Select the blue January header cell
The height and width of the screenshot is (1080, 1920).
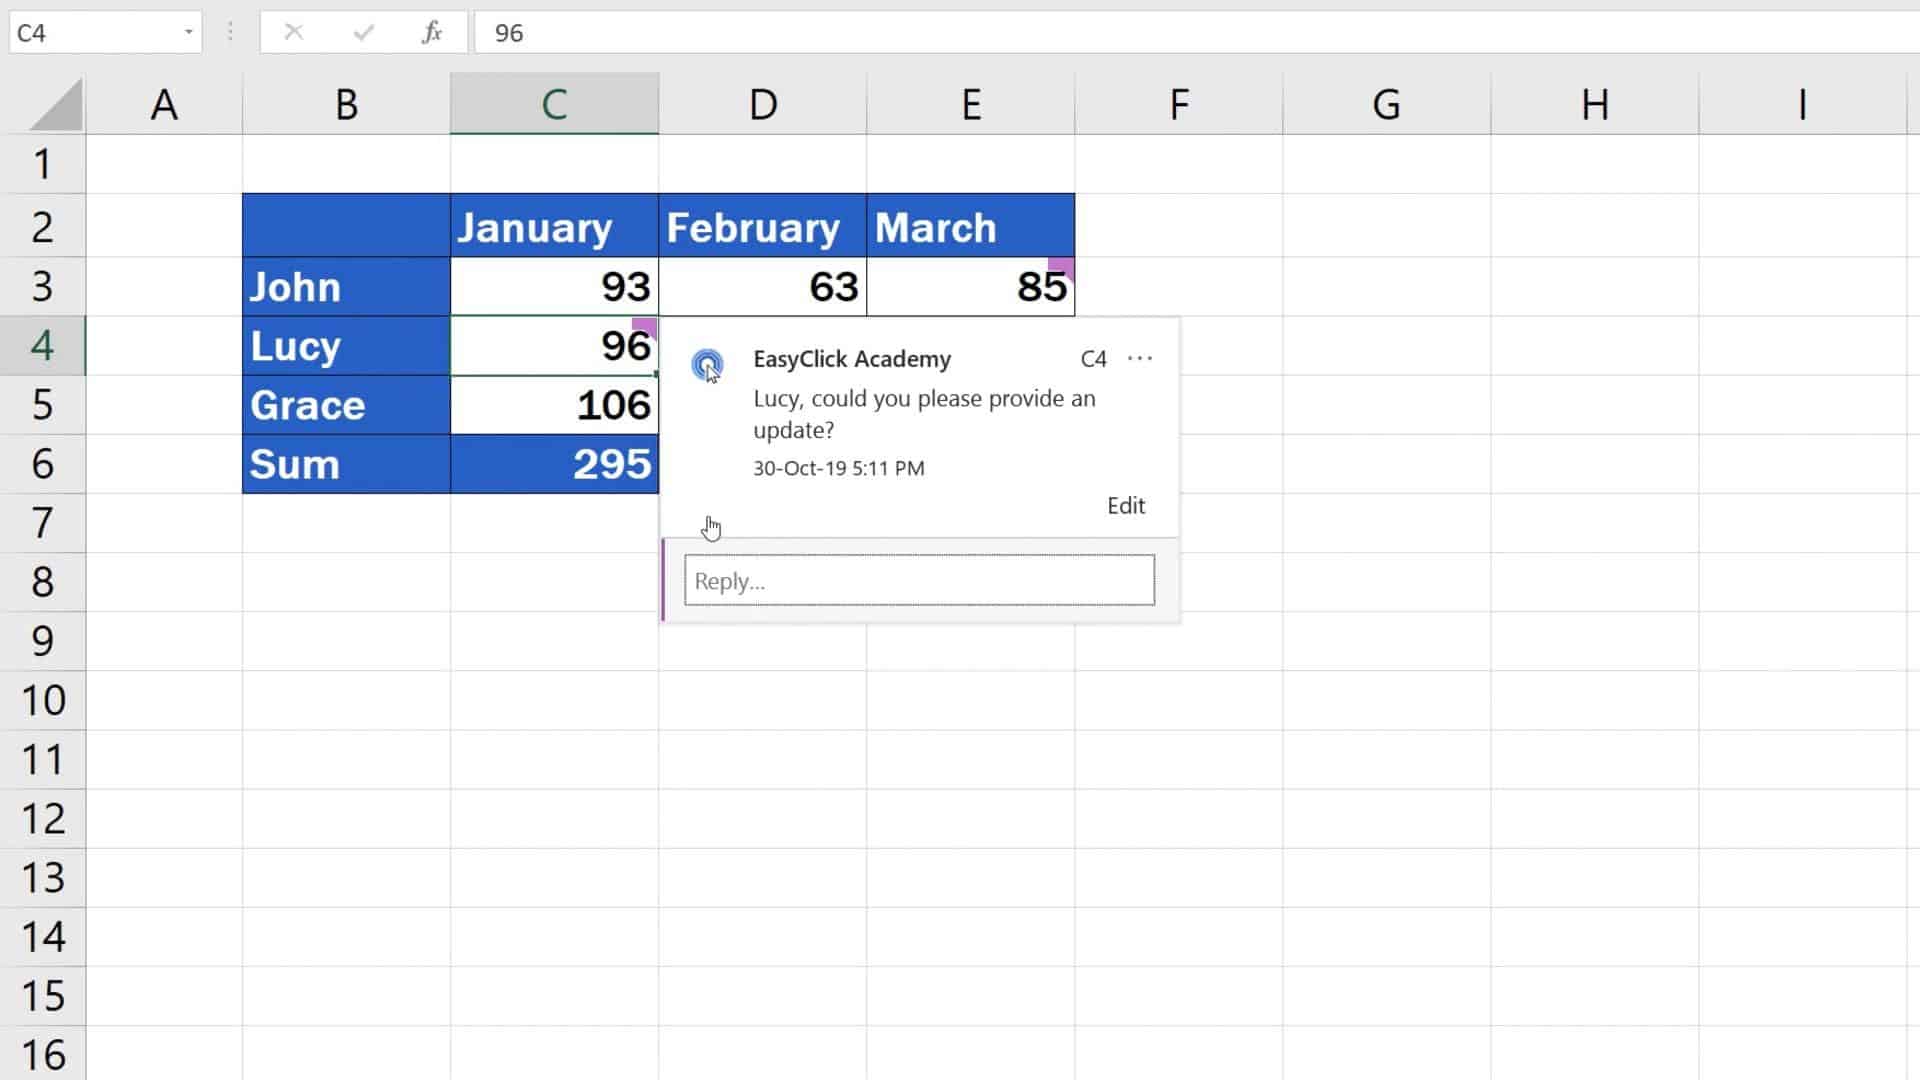click(554, 226)
